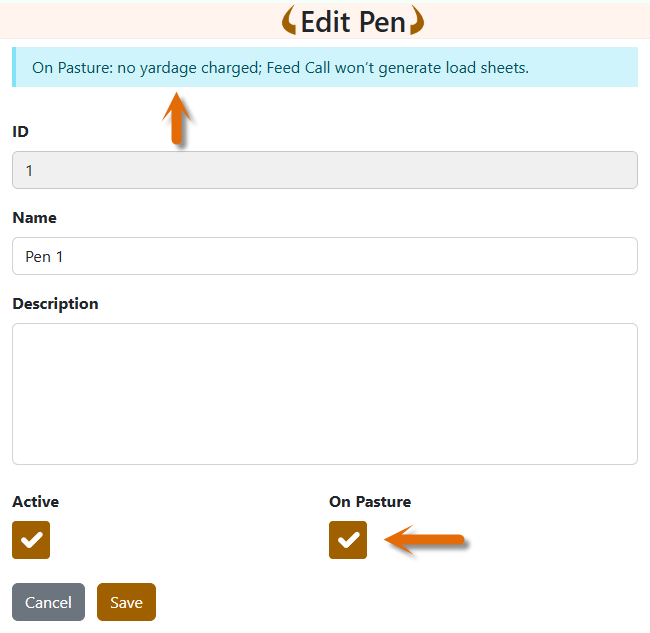Click the Name field label

[x=34, y=217]
